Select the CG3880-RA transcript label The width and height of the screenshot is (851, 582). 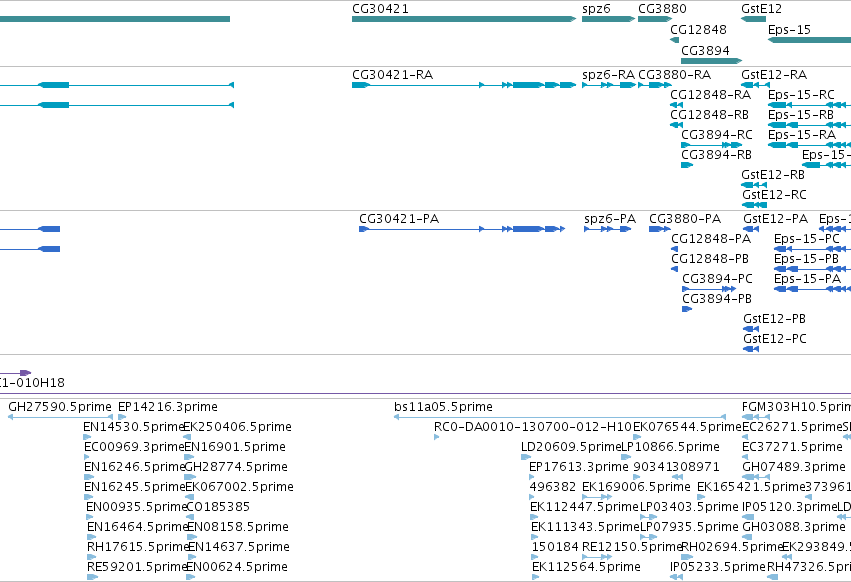coord(675,74)
